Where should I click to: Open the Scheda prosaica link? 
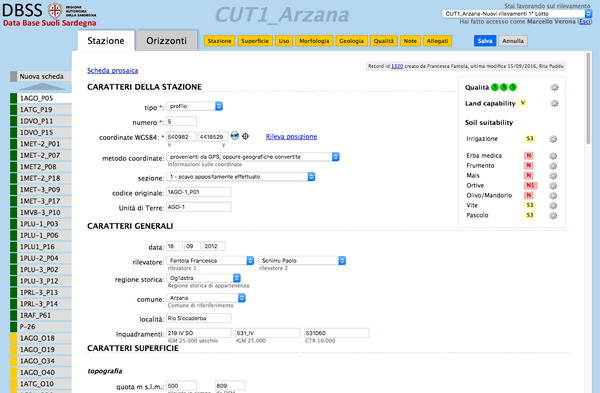(112, 70)
